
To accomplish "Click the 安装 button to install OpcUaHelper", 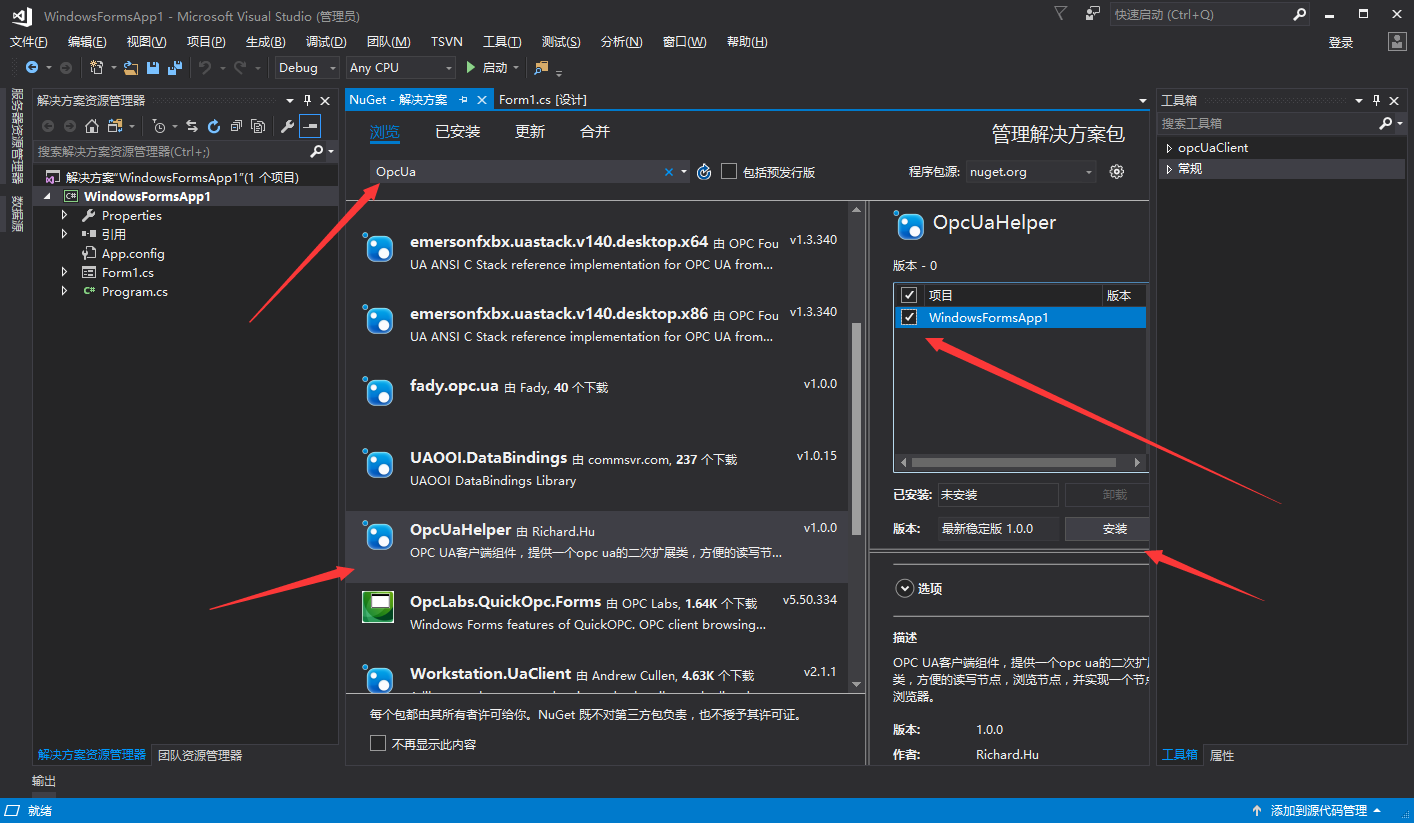I will click(1106, 528).
